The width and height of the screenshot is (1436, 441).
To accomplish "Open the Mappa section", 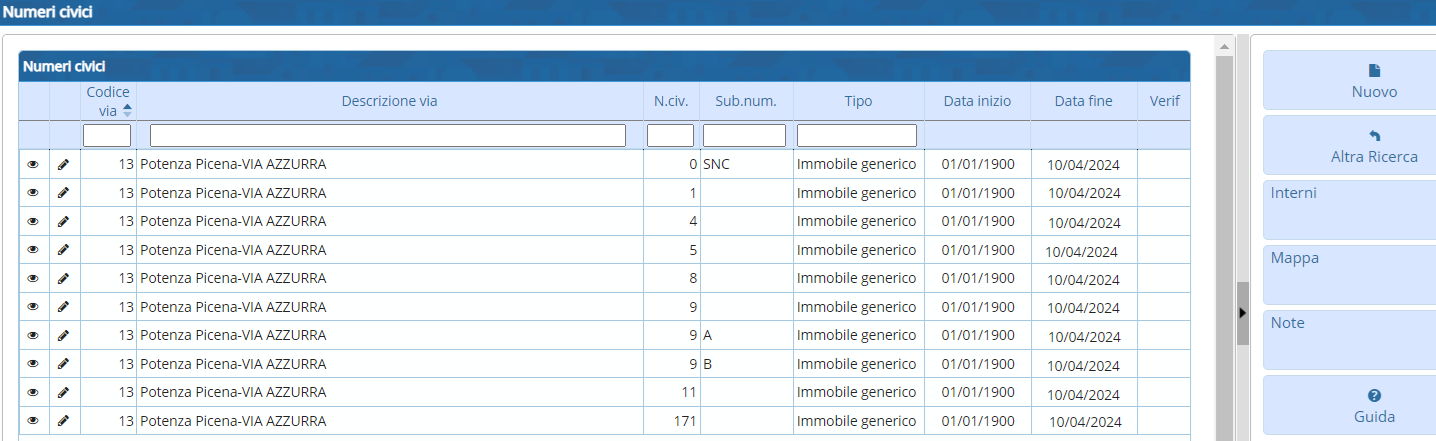I will point(1349,275).
